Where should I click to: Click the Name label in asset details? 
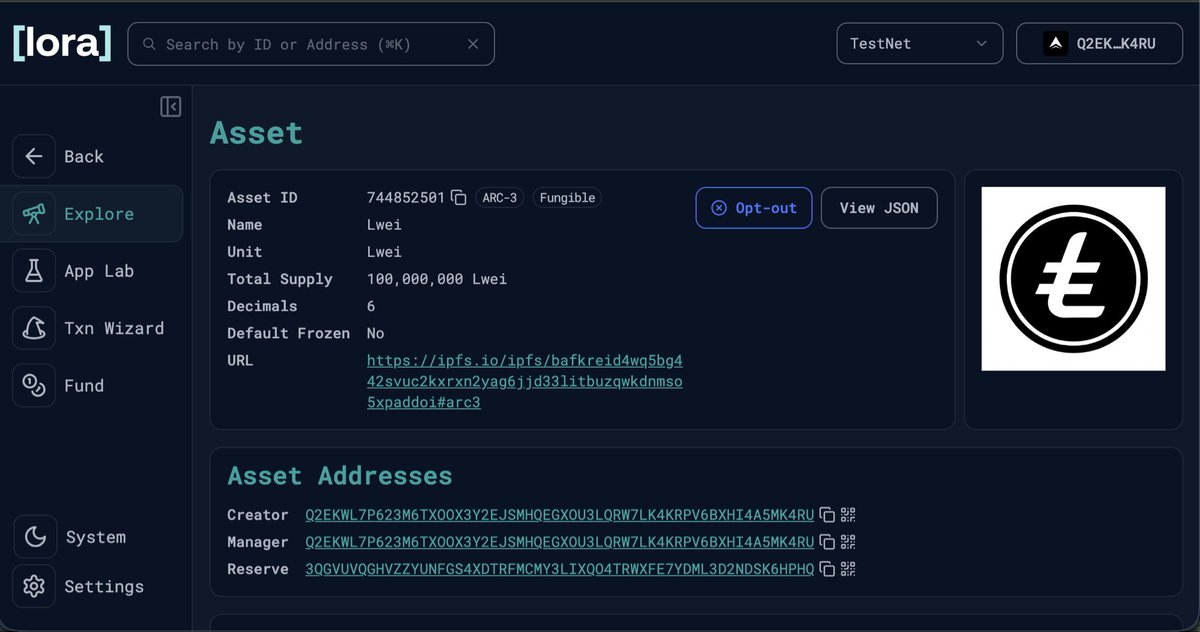coord(245,225)
